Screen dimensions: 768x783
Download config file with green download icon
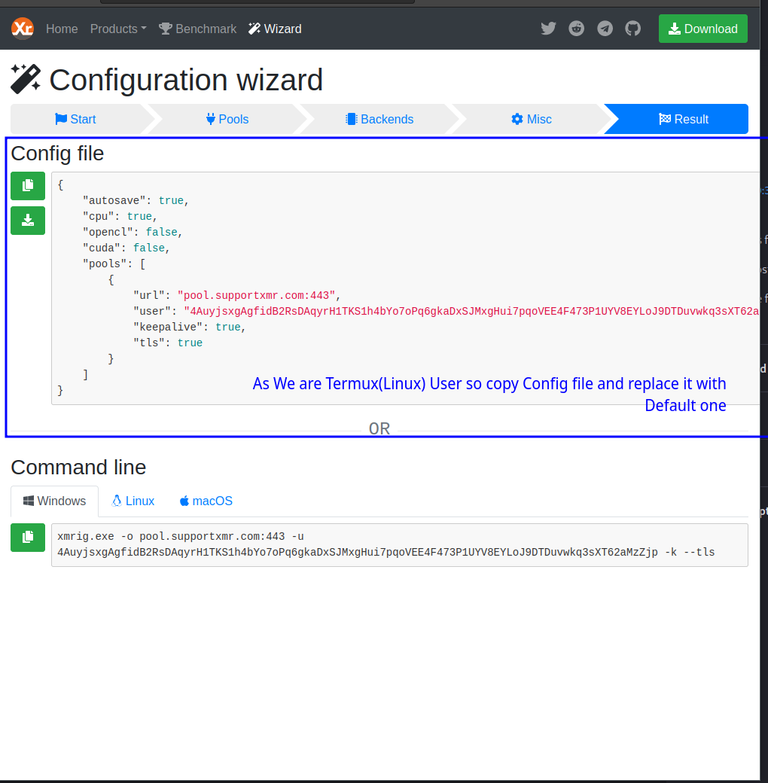pos(28,220)
